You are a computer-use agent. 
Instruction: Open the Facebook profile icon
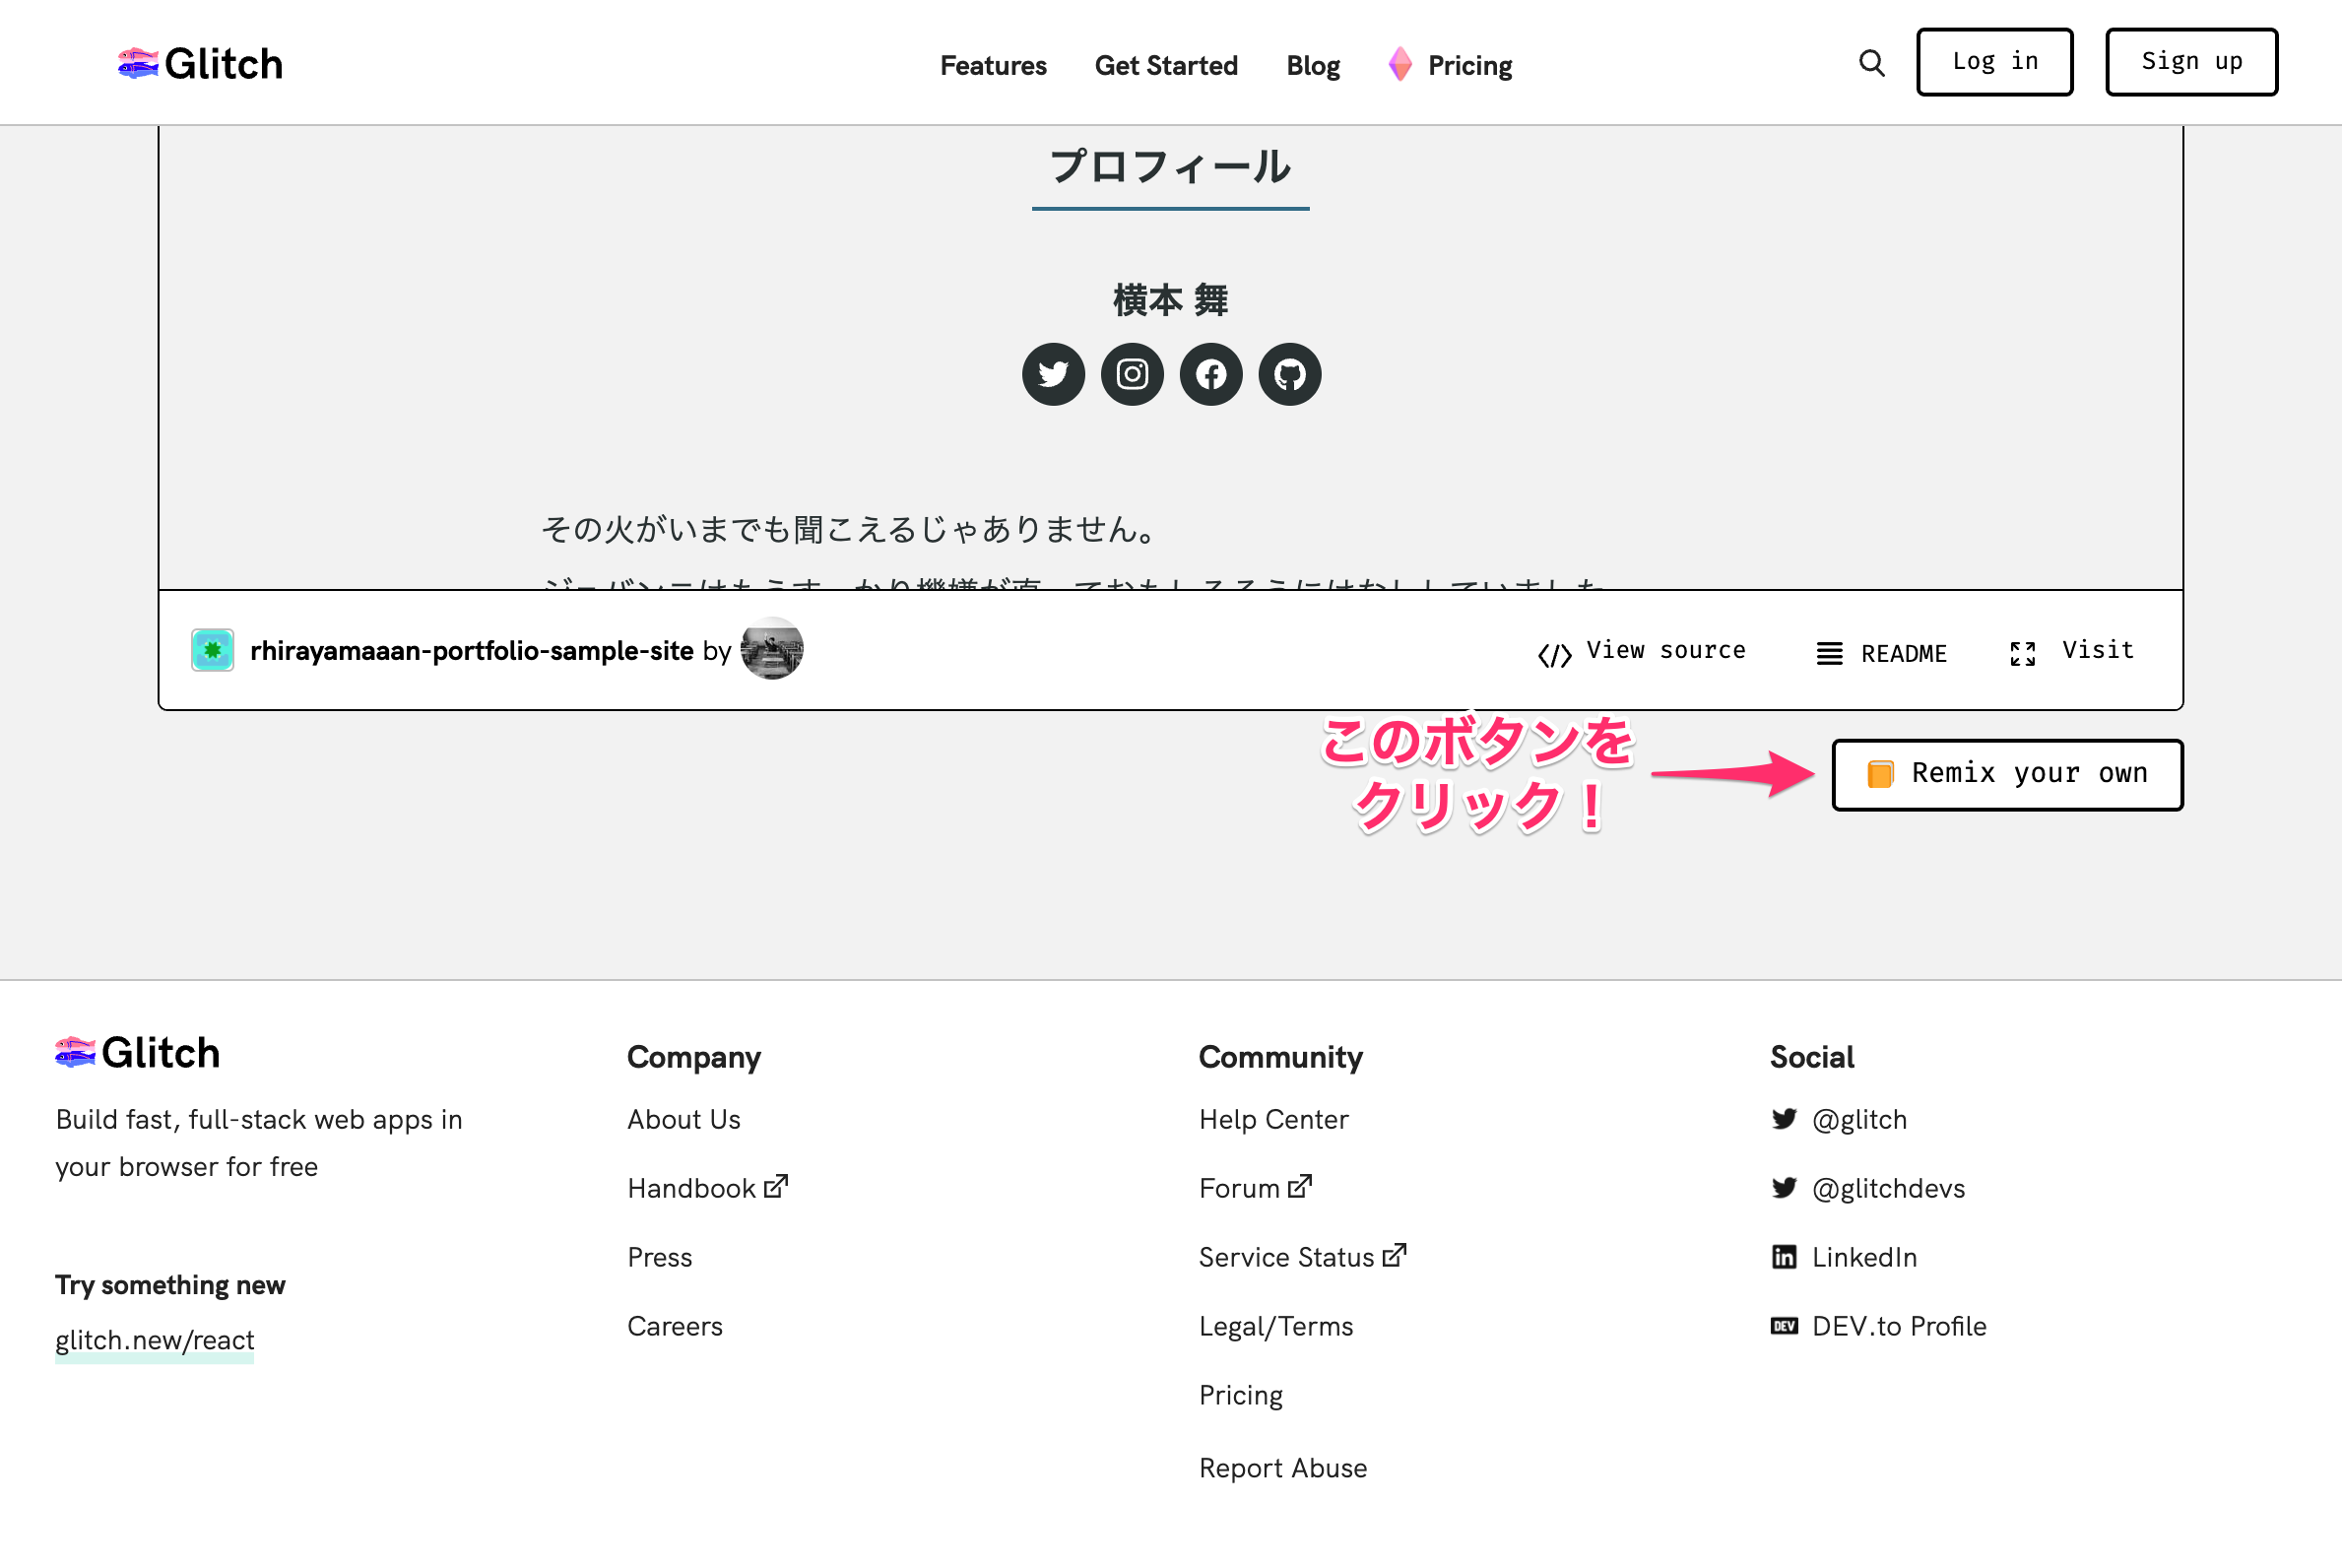pos(1211,374)
